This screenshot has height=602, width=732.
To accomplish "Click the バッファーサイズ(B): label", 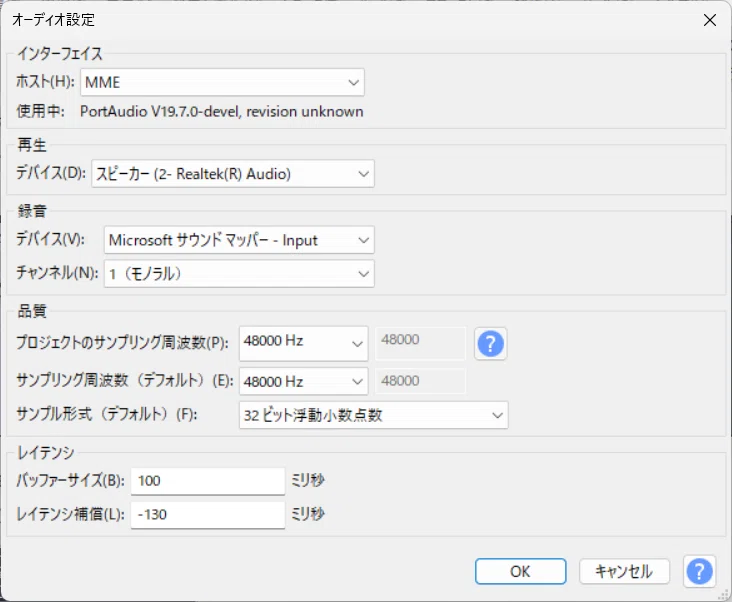I will pyautogui.click(x=70, y=480).
